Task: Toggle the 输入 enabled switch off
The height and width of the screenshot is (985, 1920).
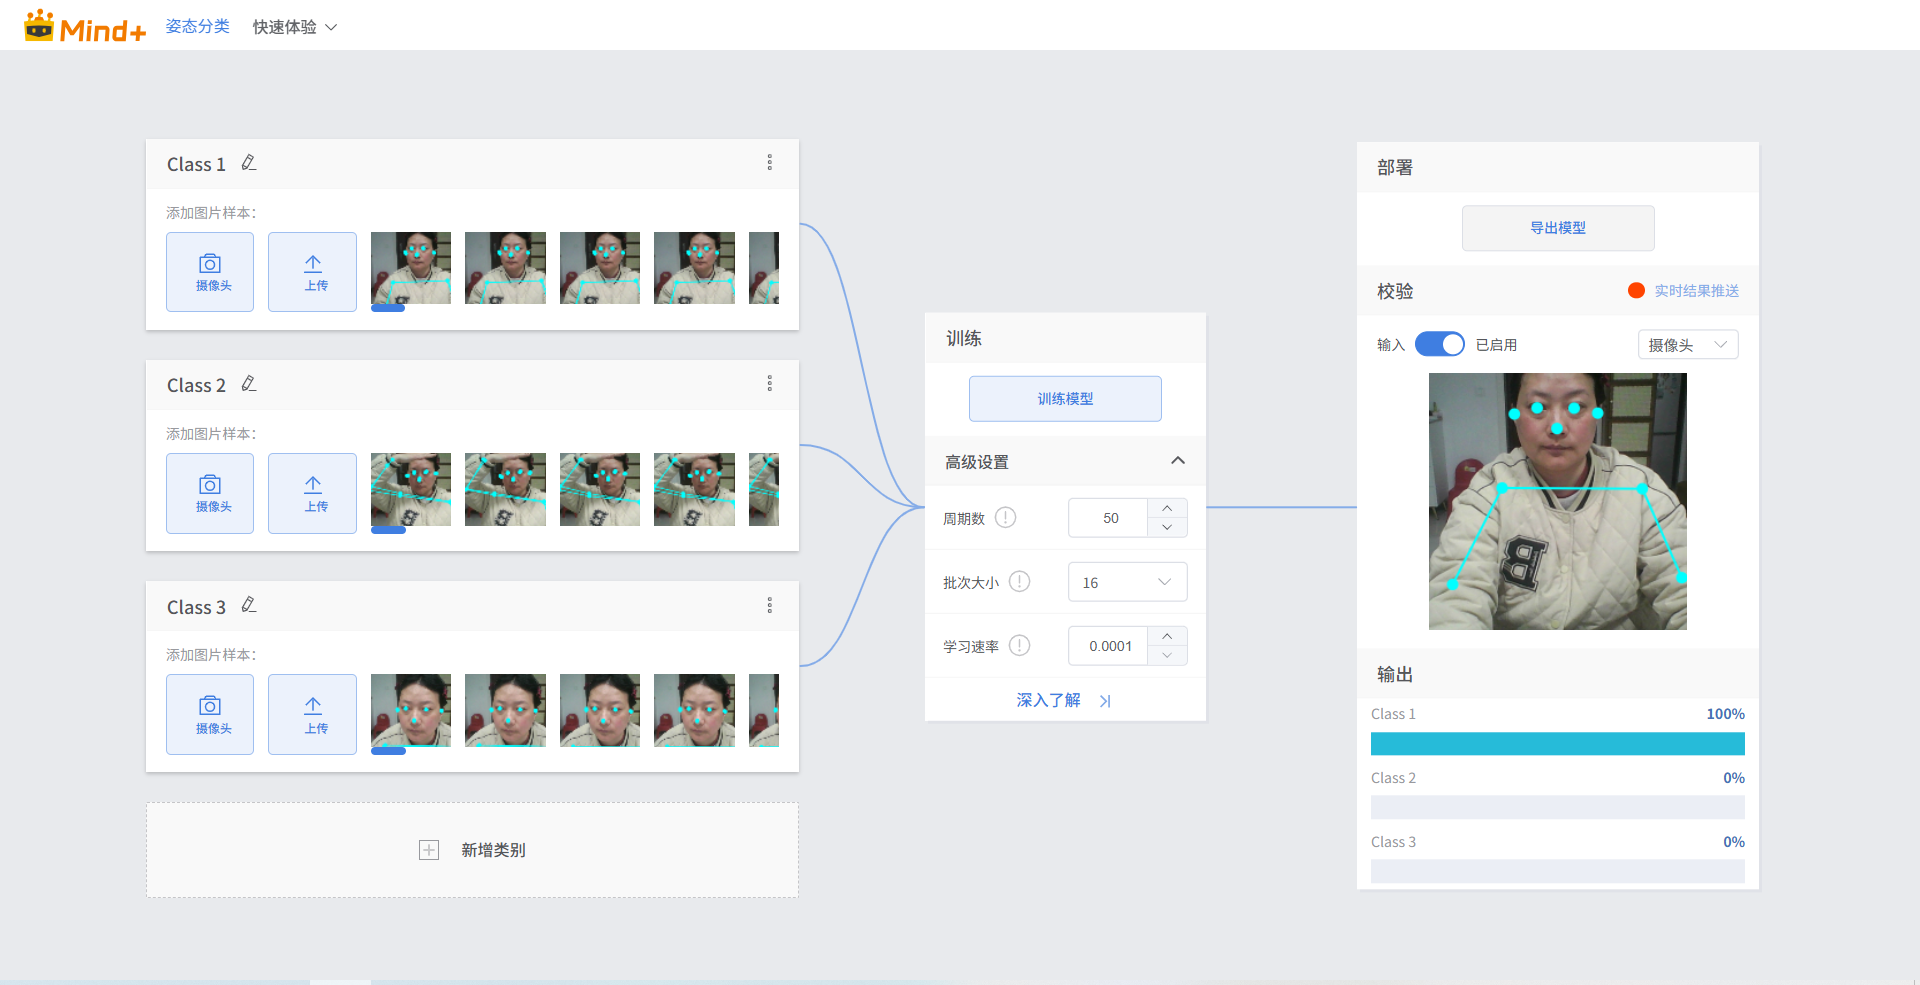Action: pos(1439,345)
